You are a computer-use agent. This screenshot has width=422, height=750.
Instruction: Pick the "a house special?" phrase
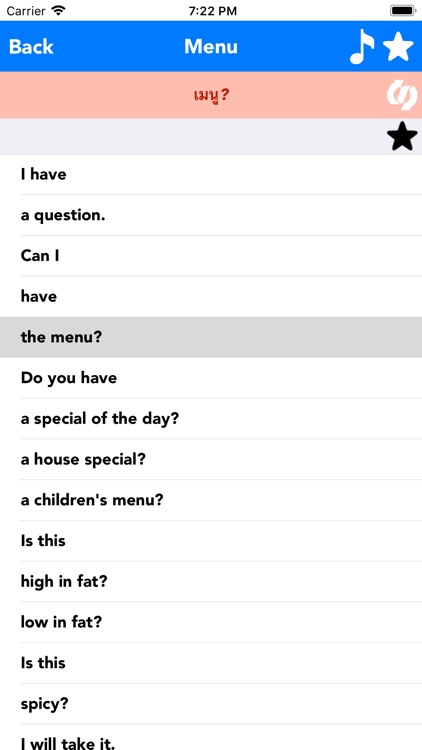(x=211, y=459)
